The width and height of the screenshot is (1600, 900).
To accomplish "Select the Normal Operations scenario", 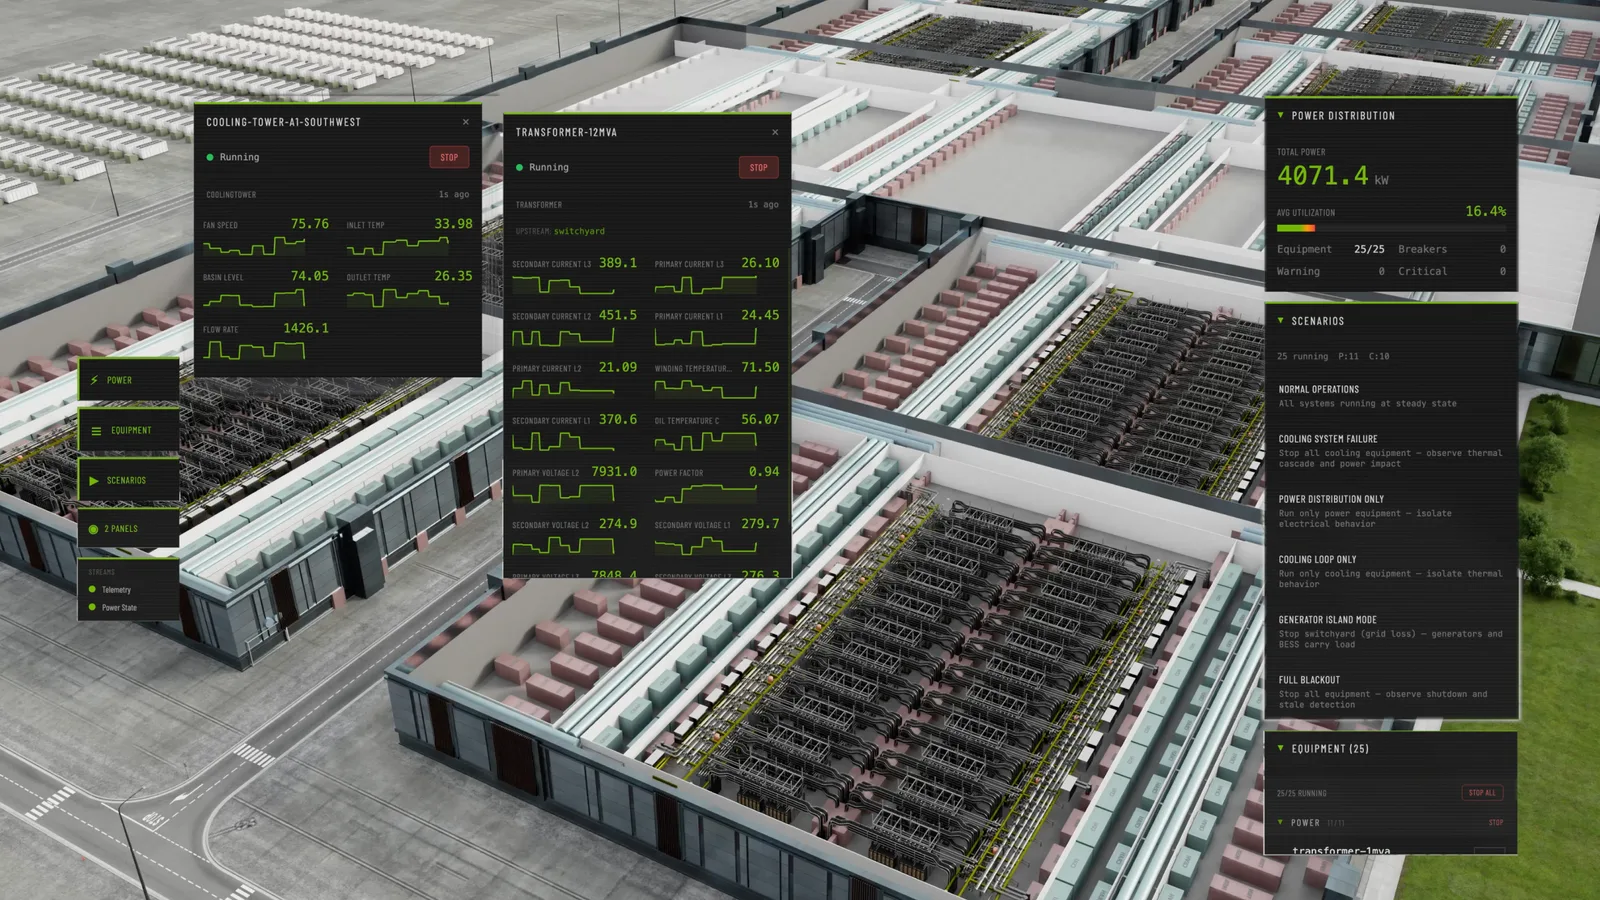I will 1391,396.
